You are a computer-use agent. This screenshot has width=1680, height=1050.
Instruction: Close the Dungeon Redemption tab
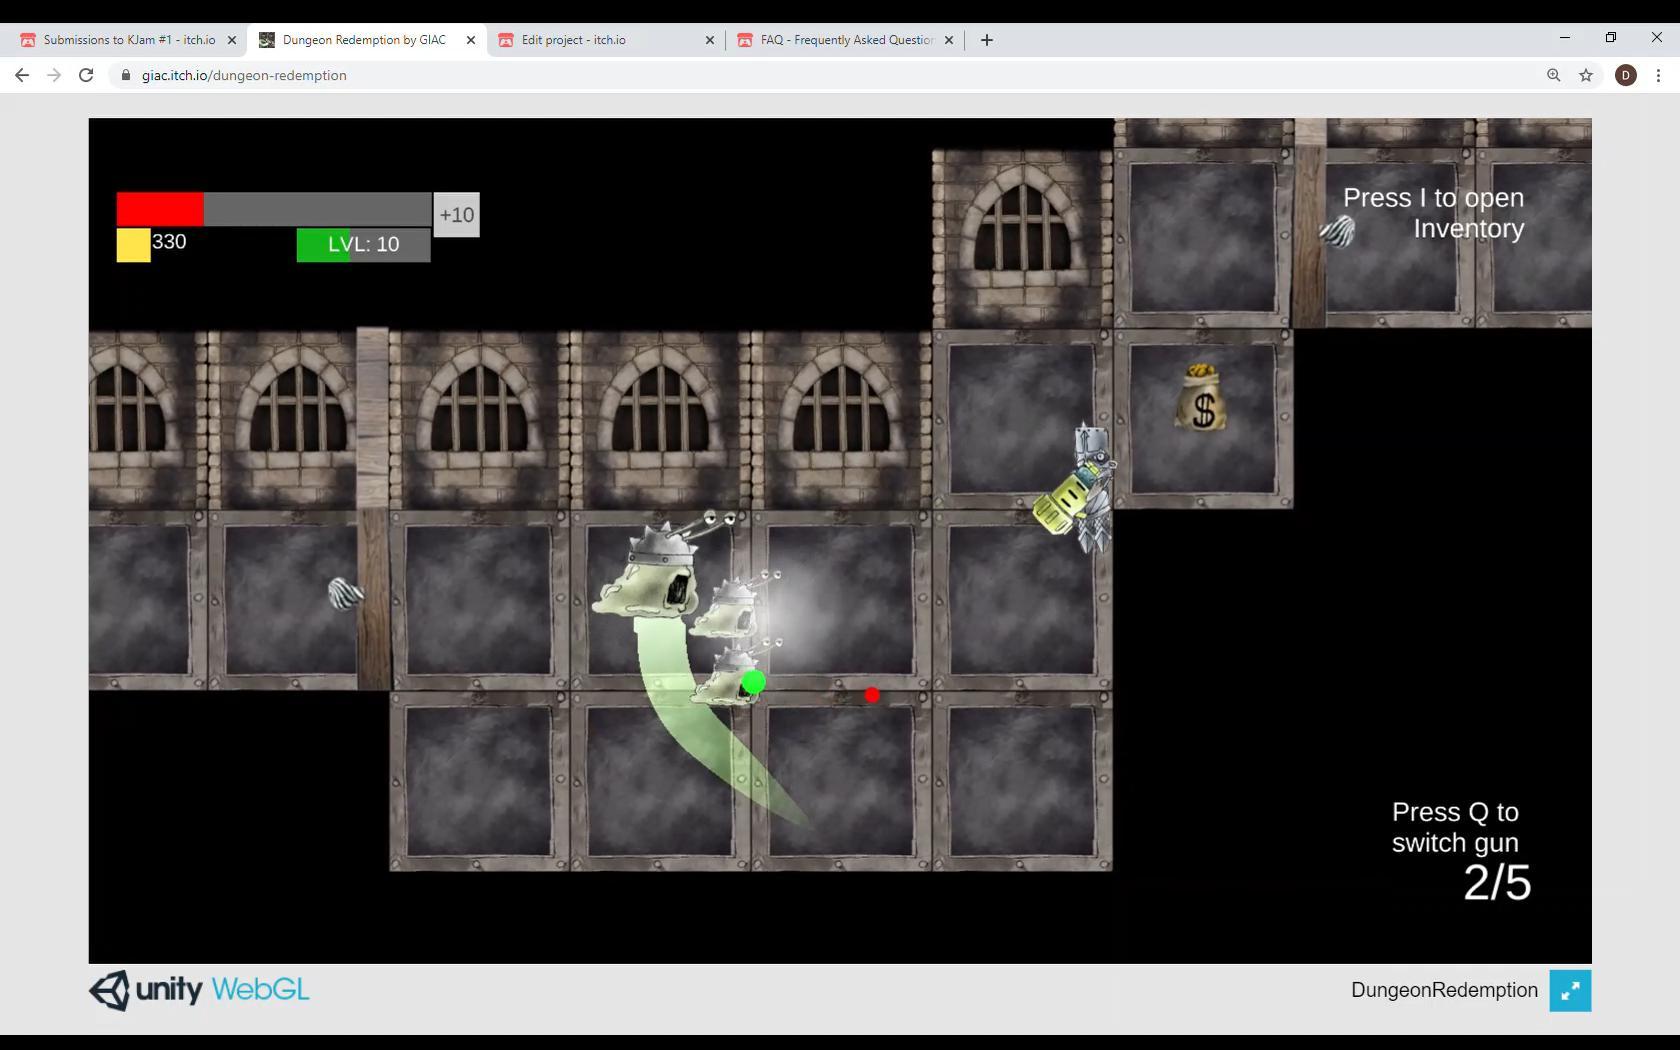[471, 40]
